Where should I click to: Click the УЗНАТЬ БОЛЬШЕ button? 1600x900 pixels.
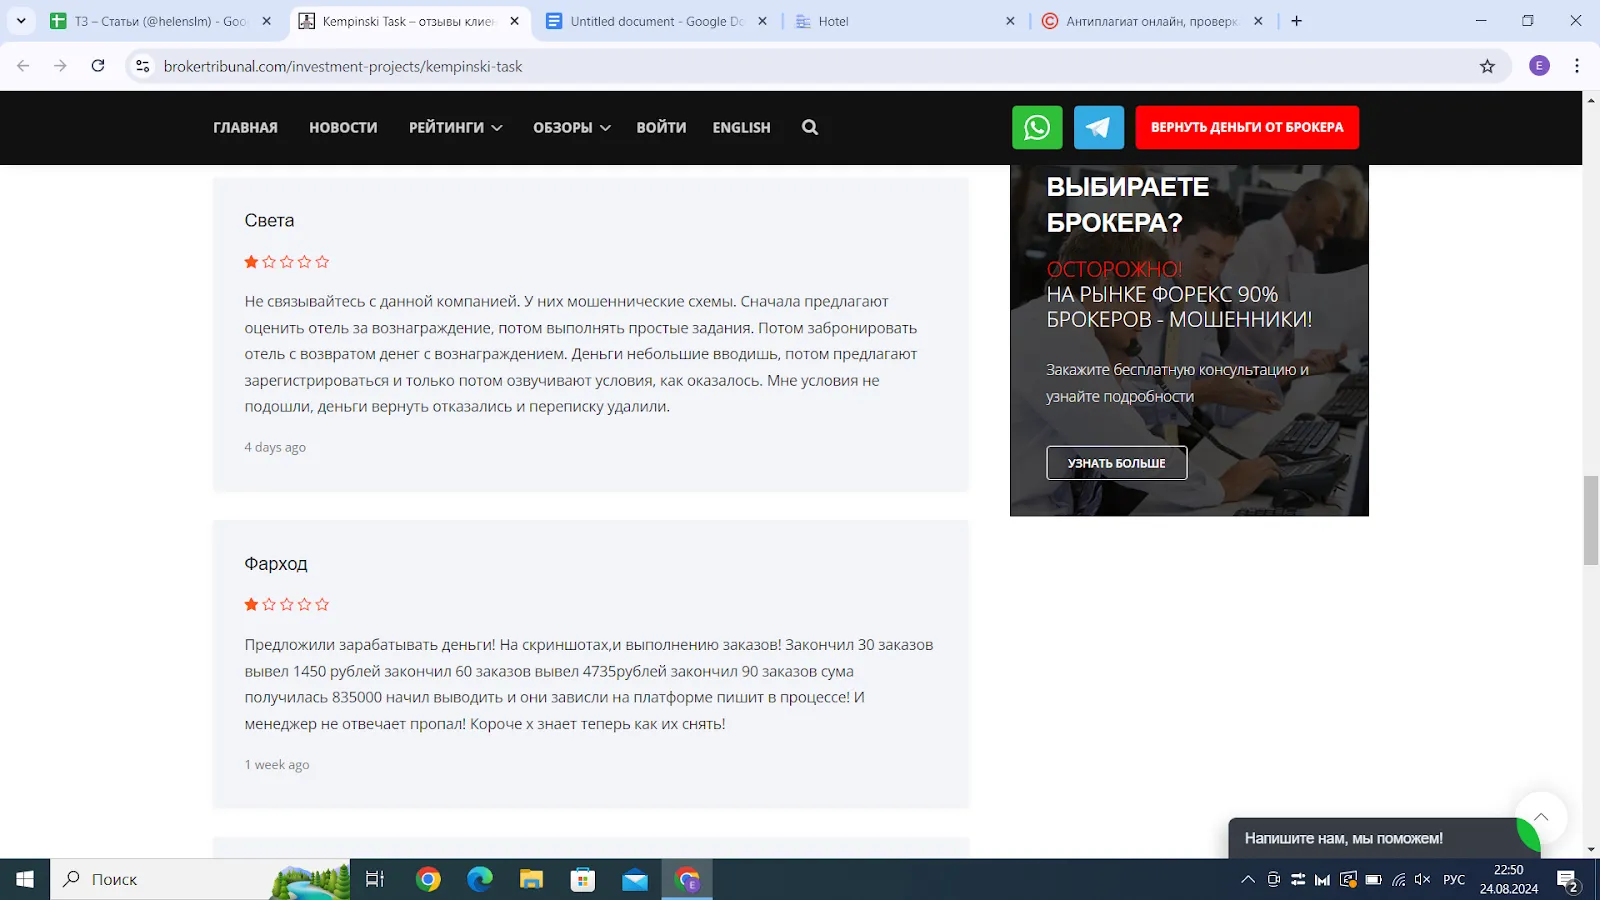(x=1117, y=463)
